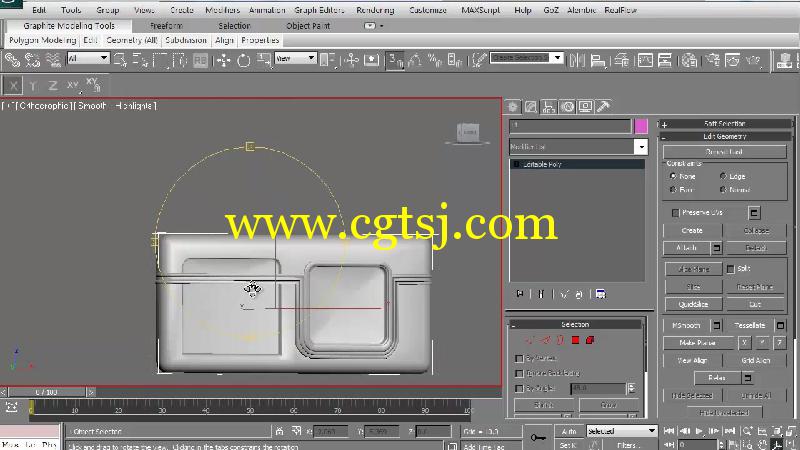Toggle the 3D Snaps button

[395, 61]
